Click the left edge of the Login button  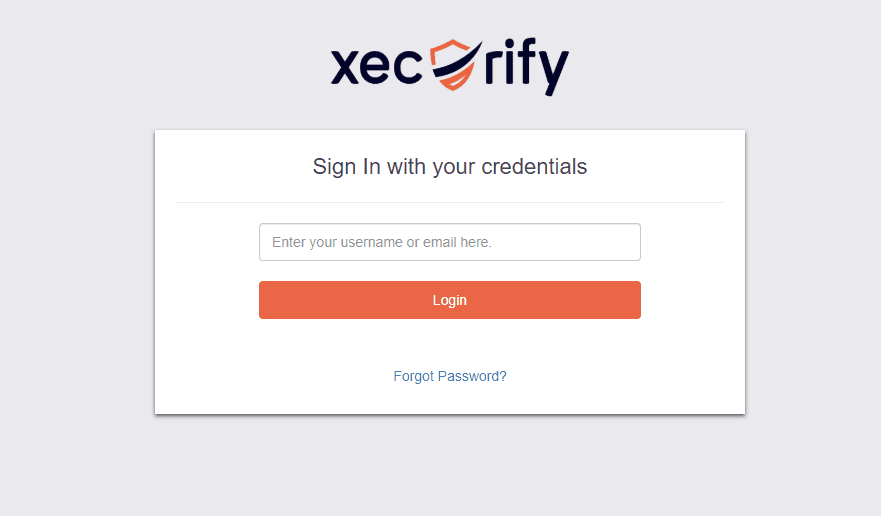tap(268, 300)
